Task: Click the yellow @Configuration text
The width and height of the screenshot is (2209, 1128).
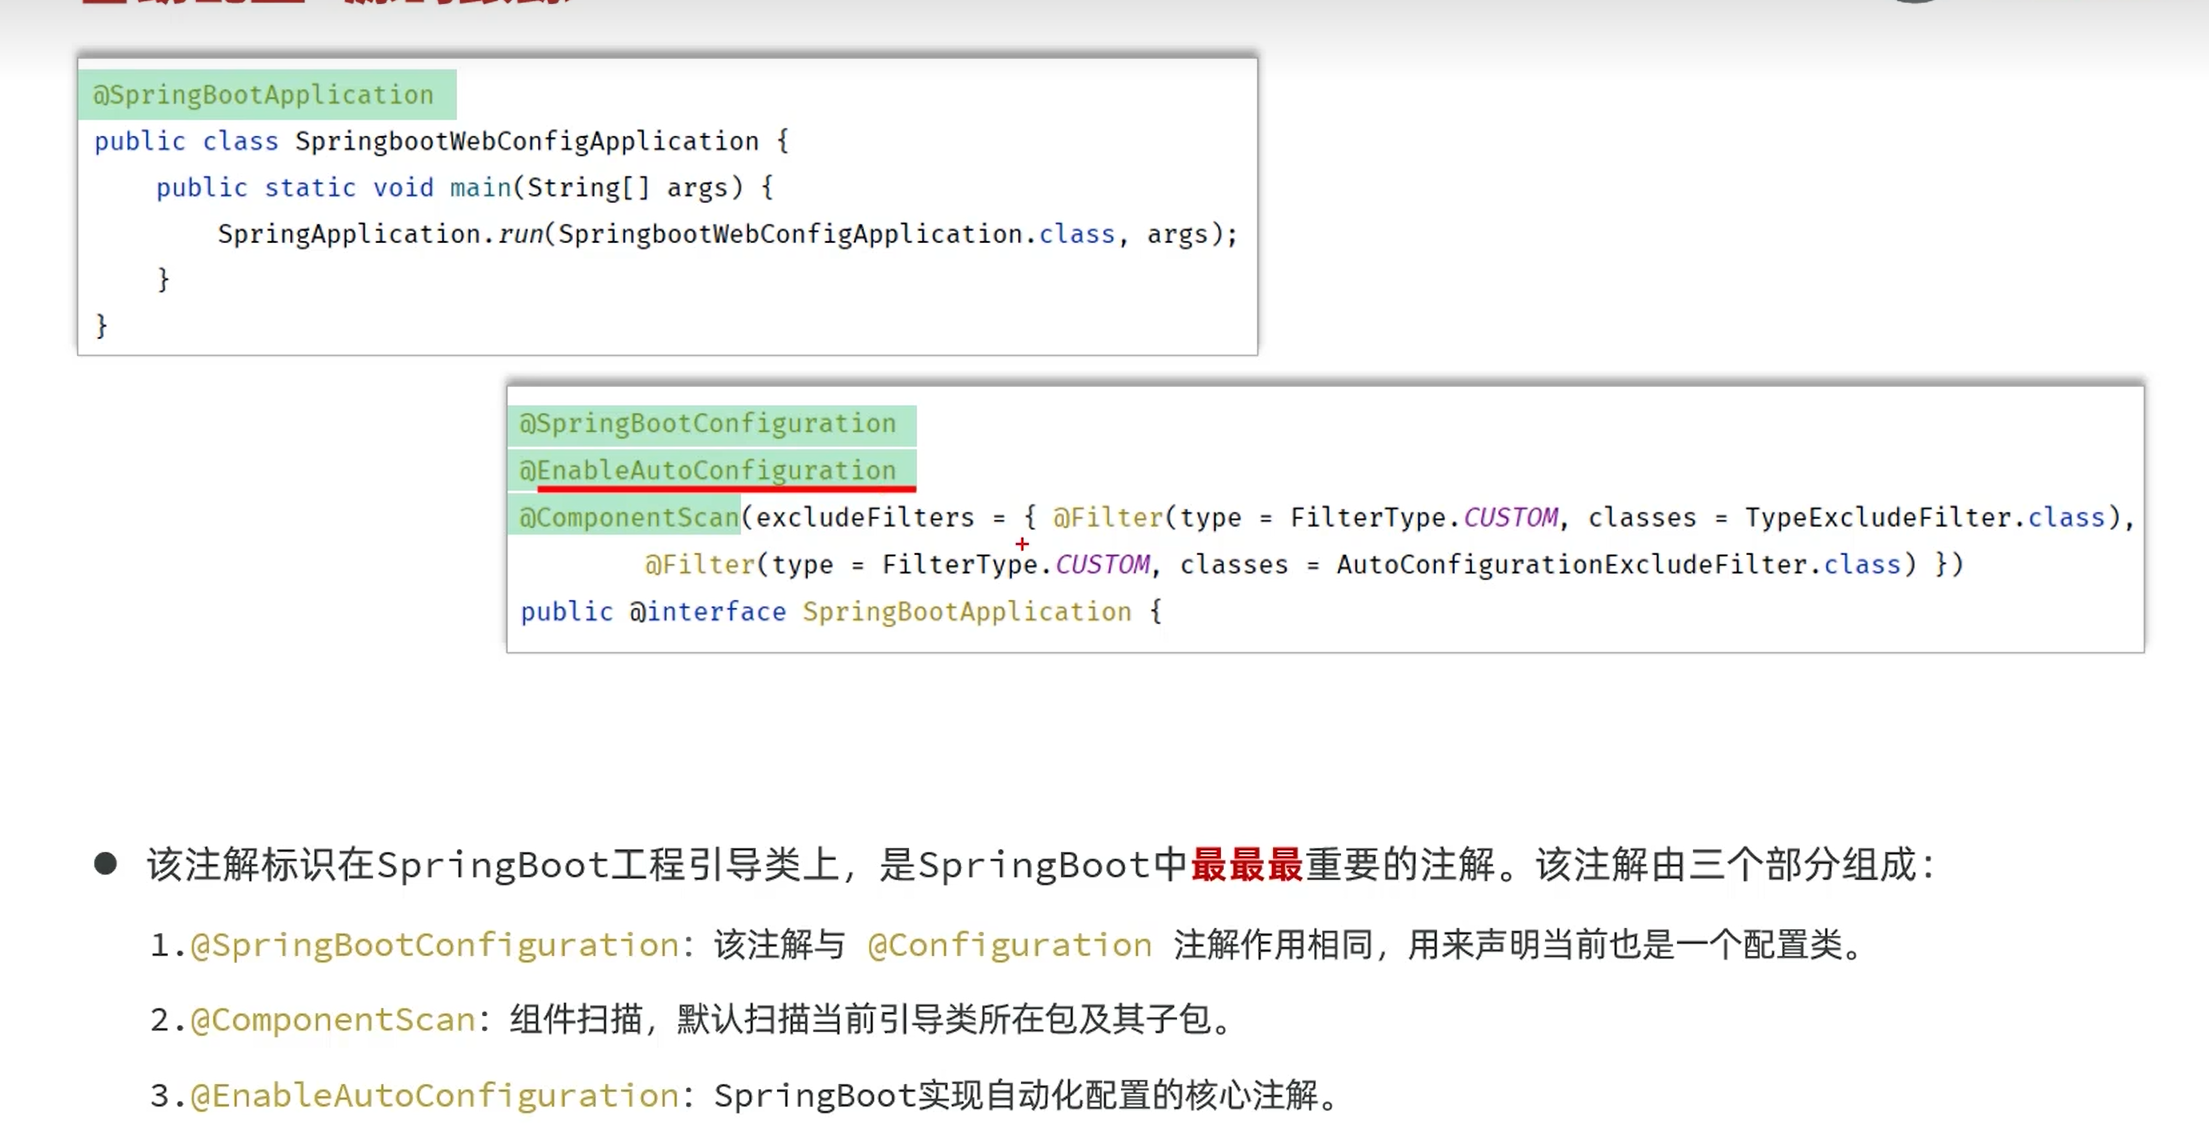Action: 1010,945
